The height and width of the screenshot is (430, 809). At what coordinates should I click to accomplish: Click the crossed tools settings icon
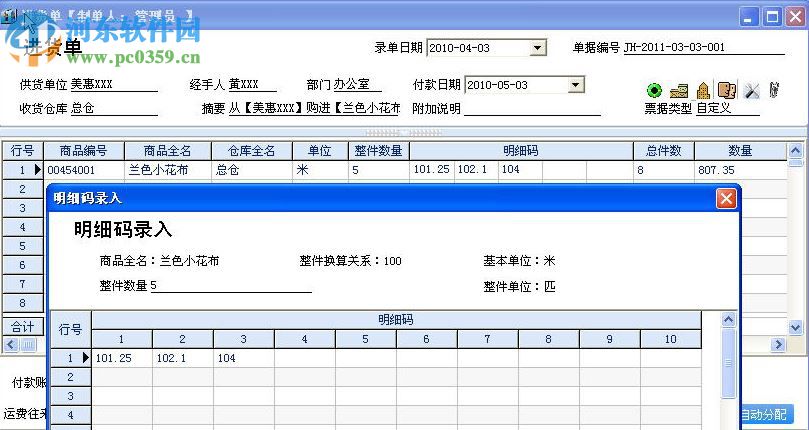752,91
